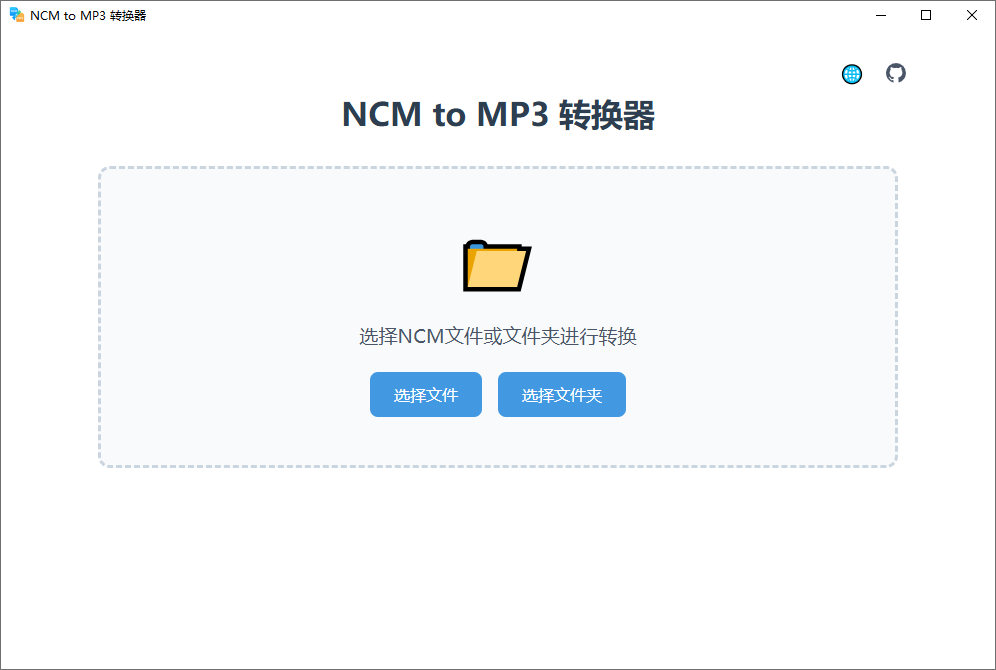Click the gap between the two blue buttons
This screenshot has height=670, width=996.
(490, 394)
